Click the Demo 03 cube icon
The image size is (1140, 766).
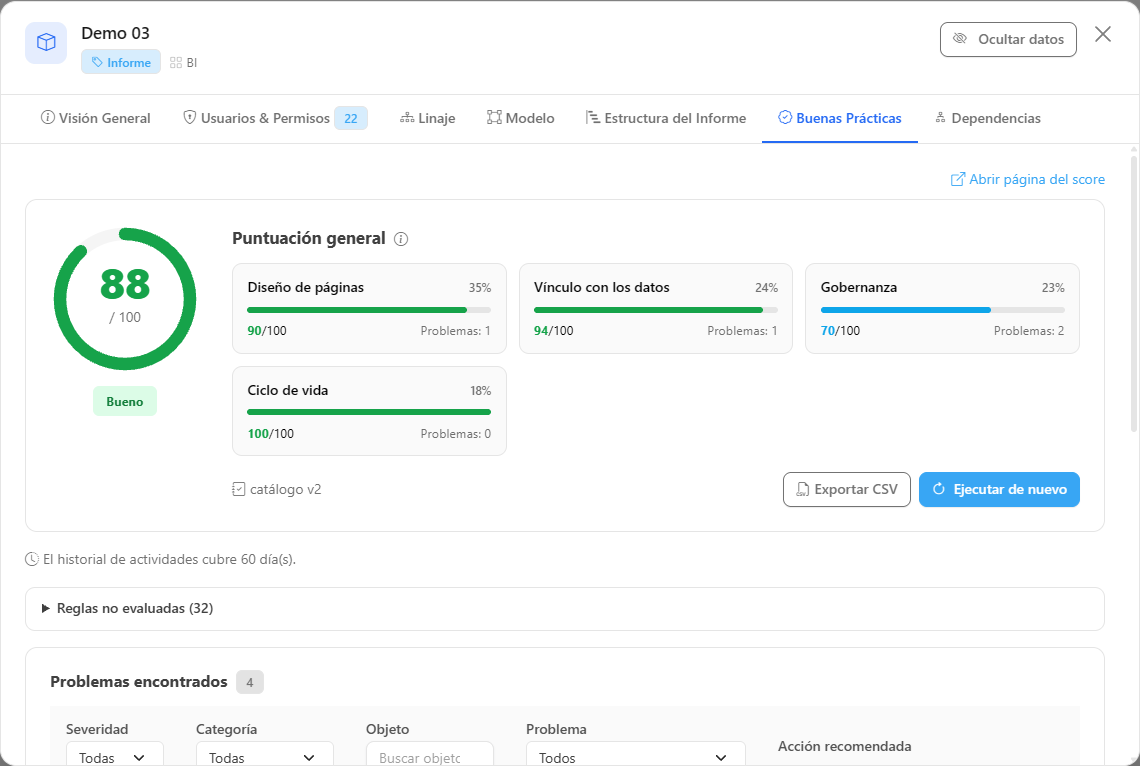point(46,42)
